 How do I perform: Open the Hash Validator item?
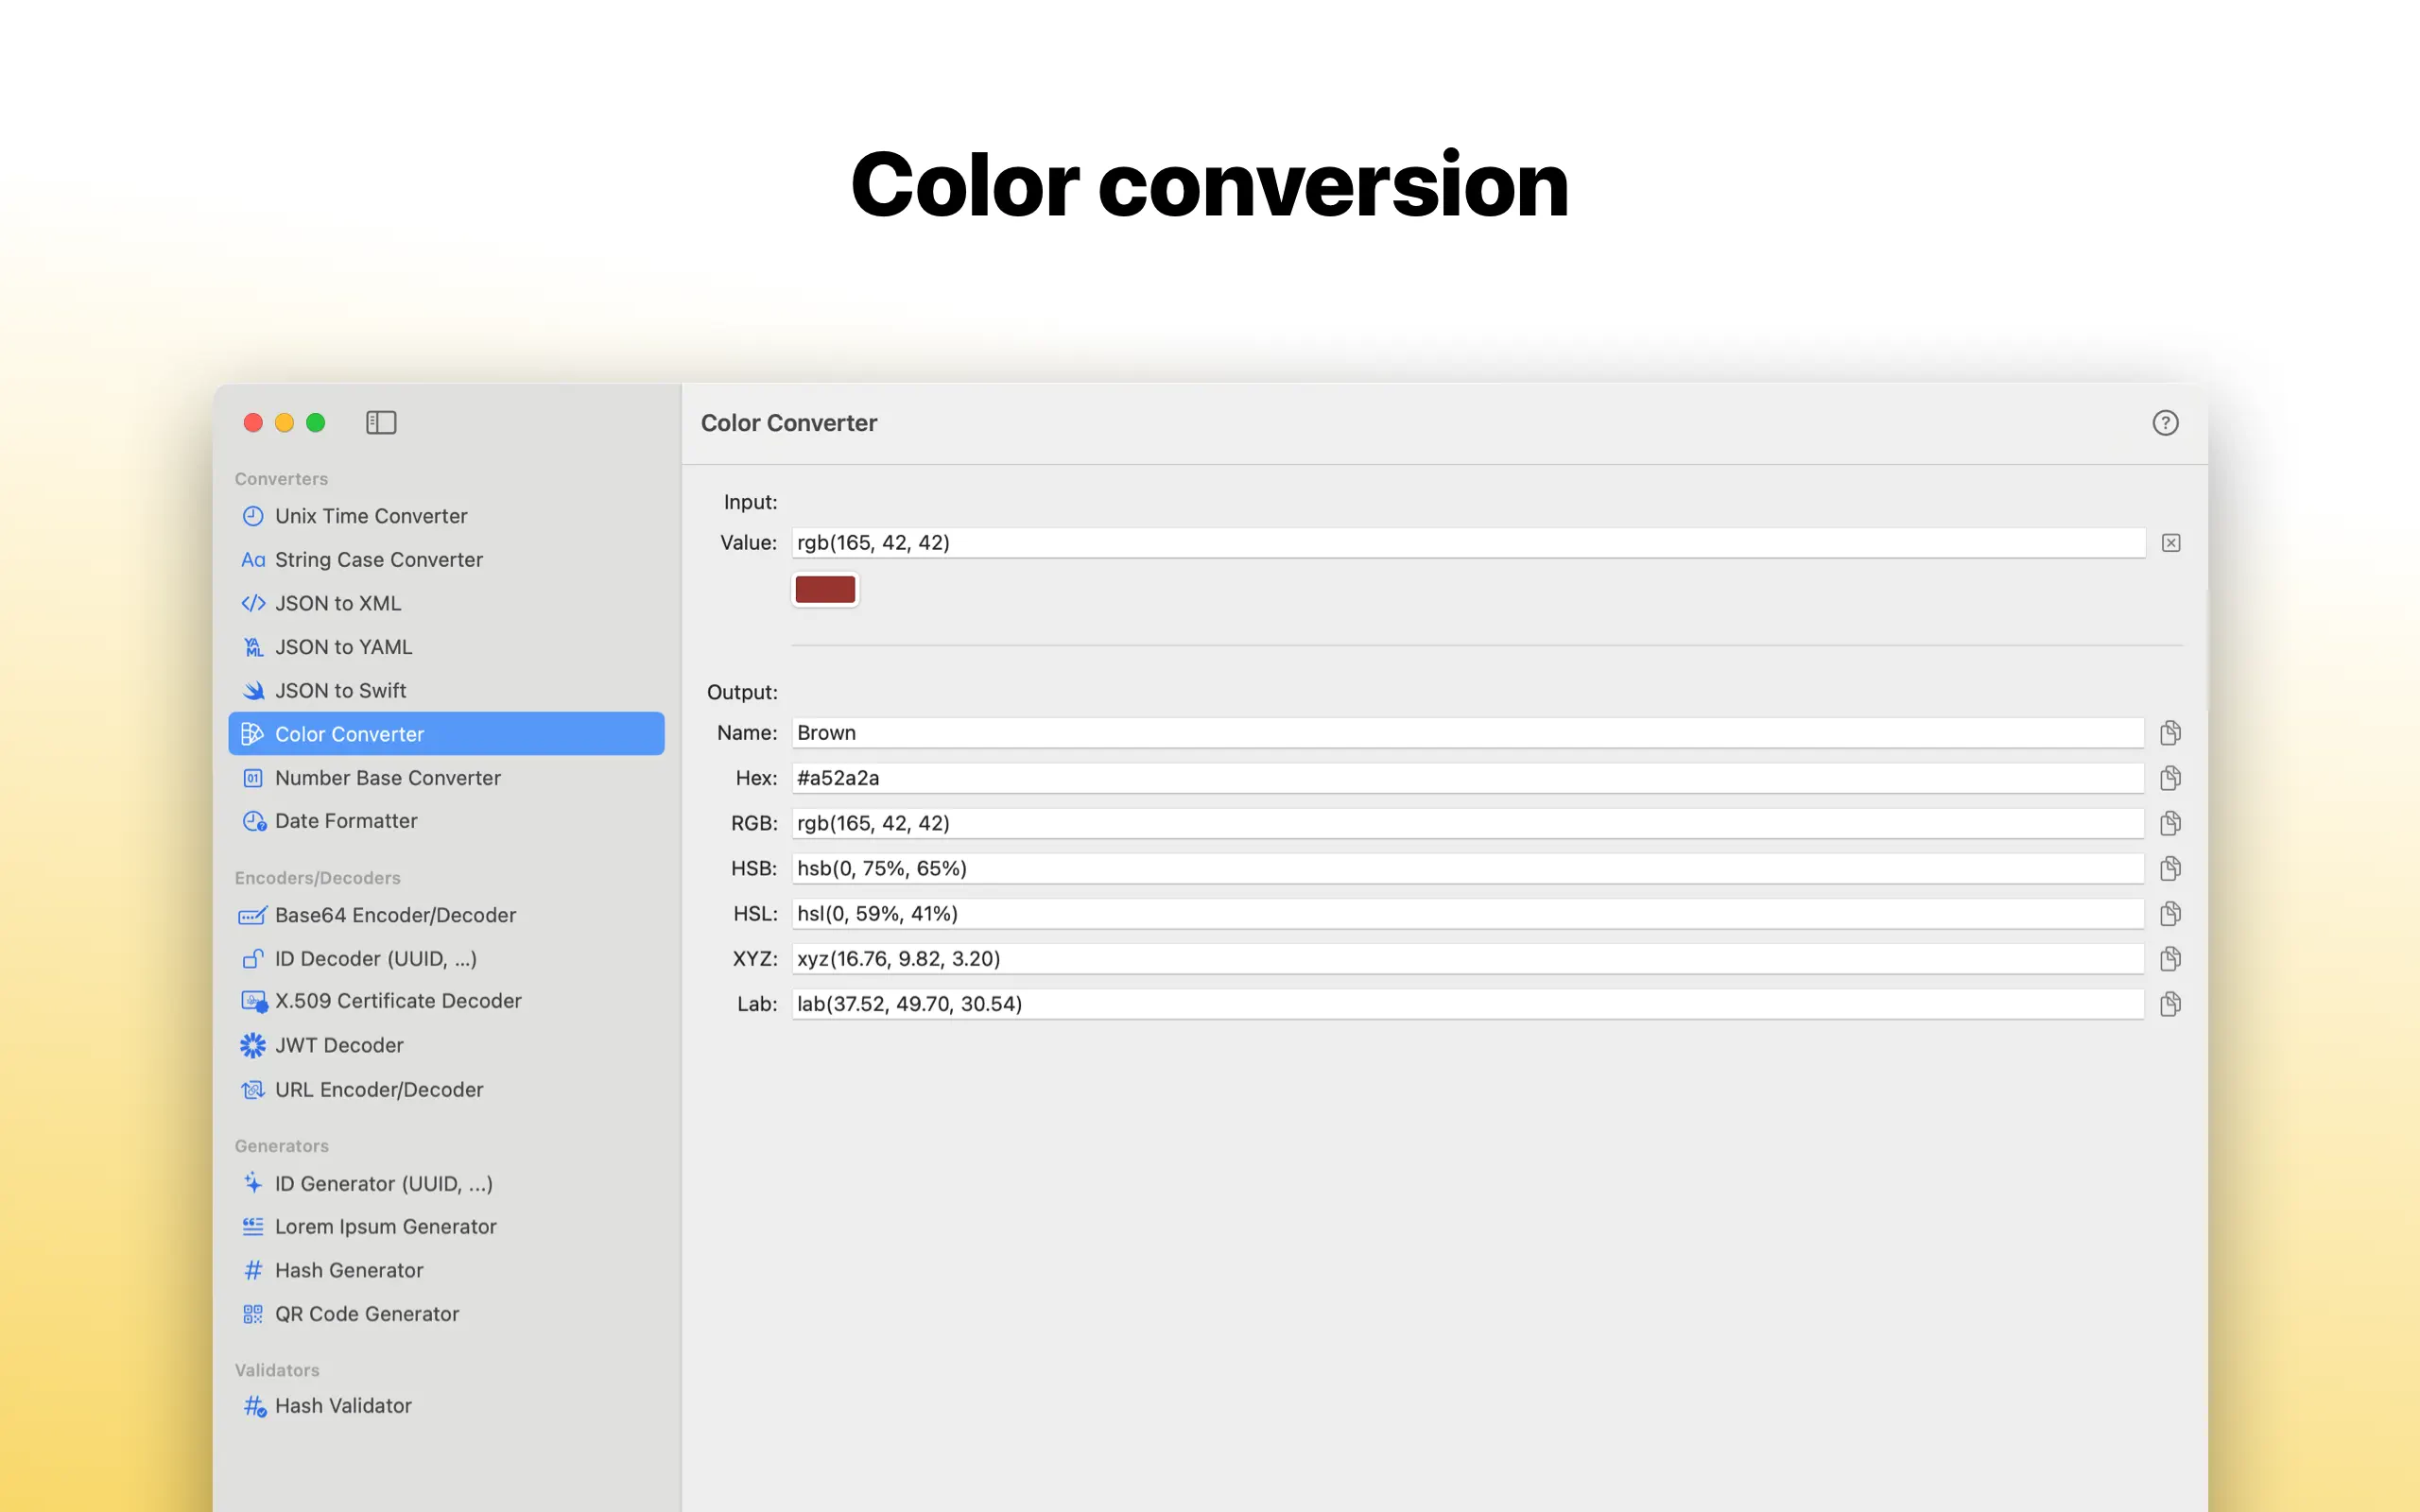(x=343, y=1406)
